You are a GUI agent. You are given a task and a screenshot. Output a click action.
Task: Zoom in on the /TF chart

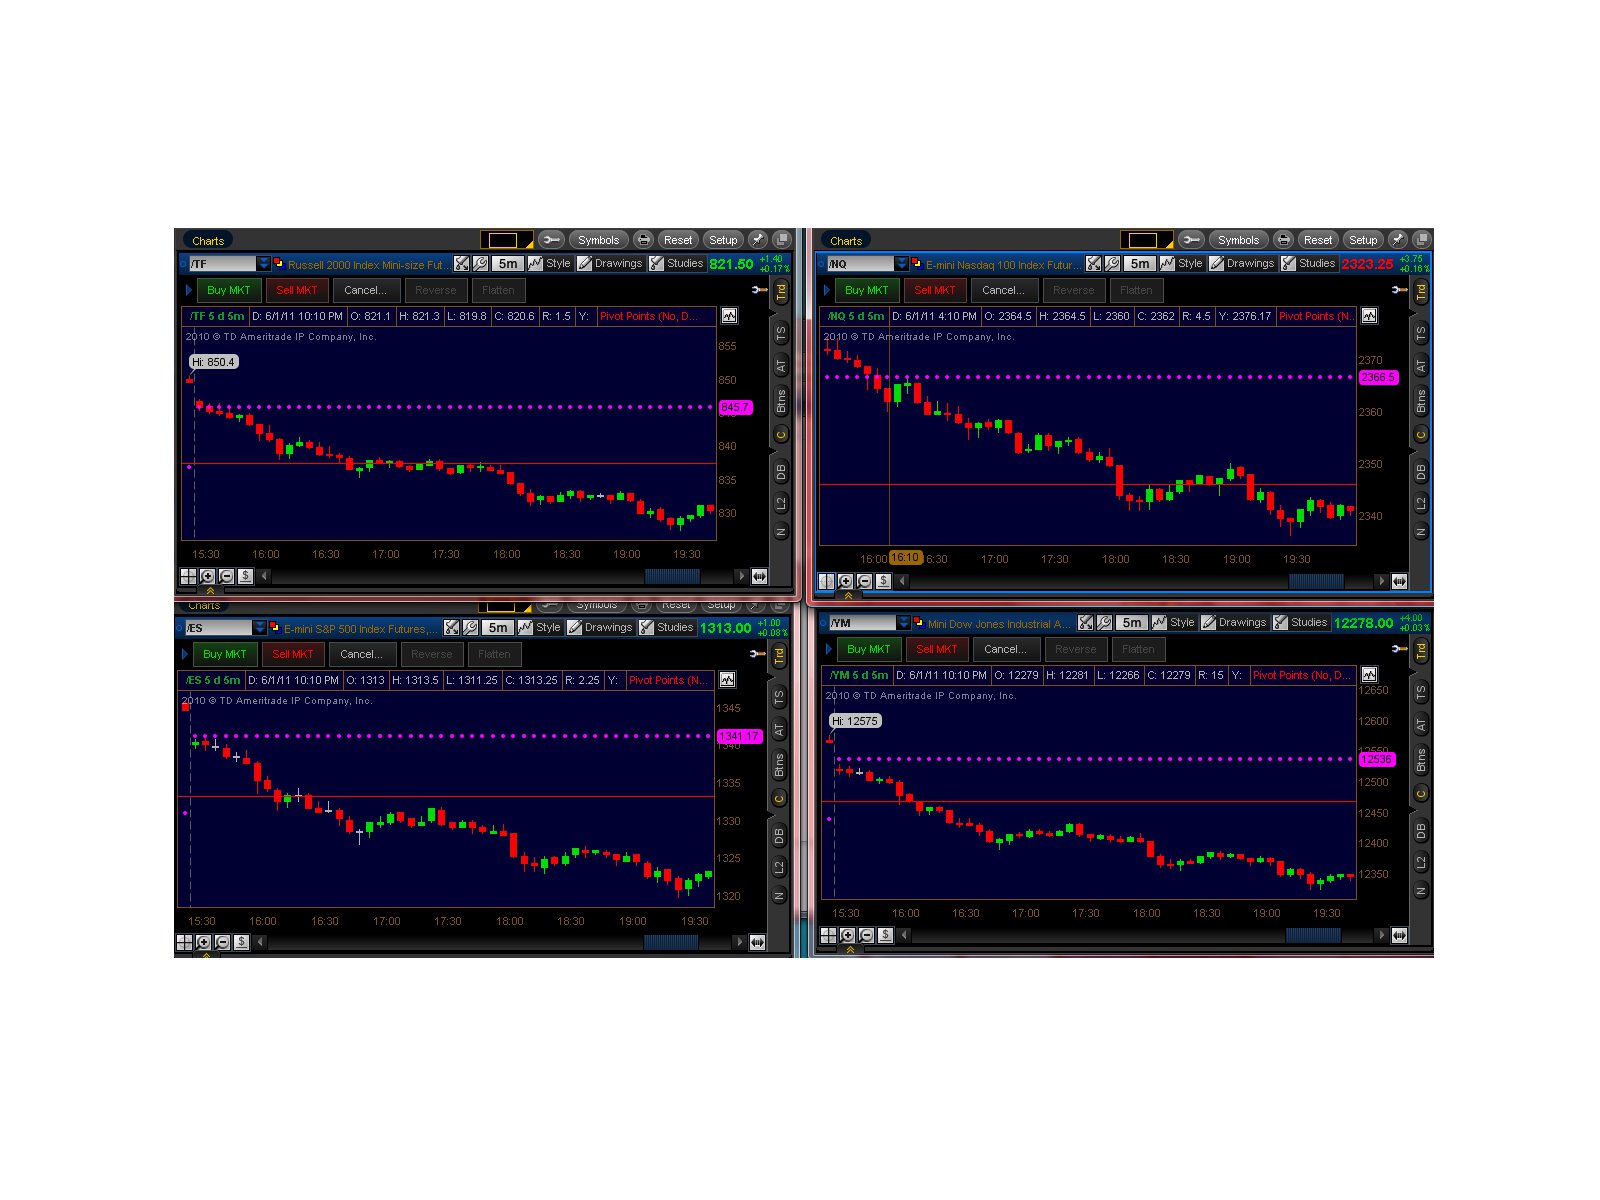pos(207,576)
